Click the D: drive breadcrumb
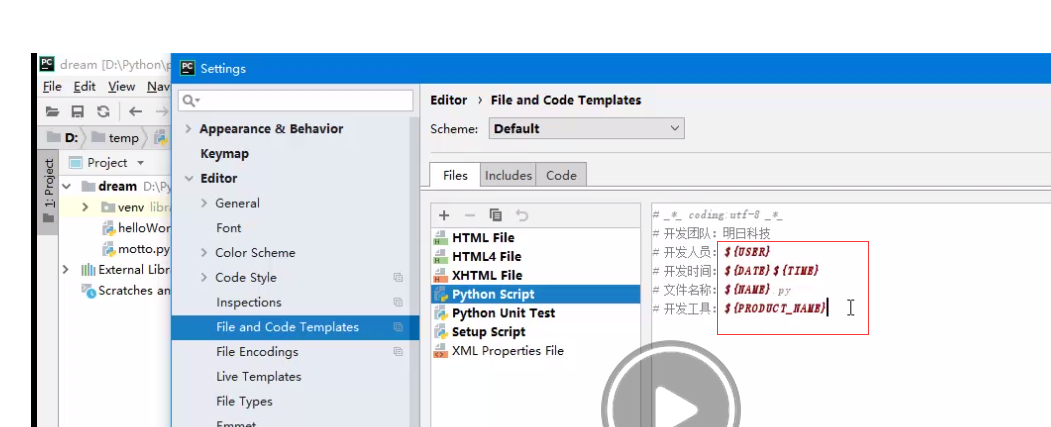Screen dimensions: 1051x427 [x=62, y=137]
